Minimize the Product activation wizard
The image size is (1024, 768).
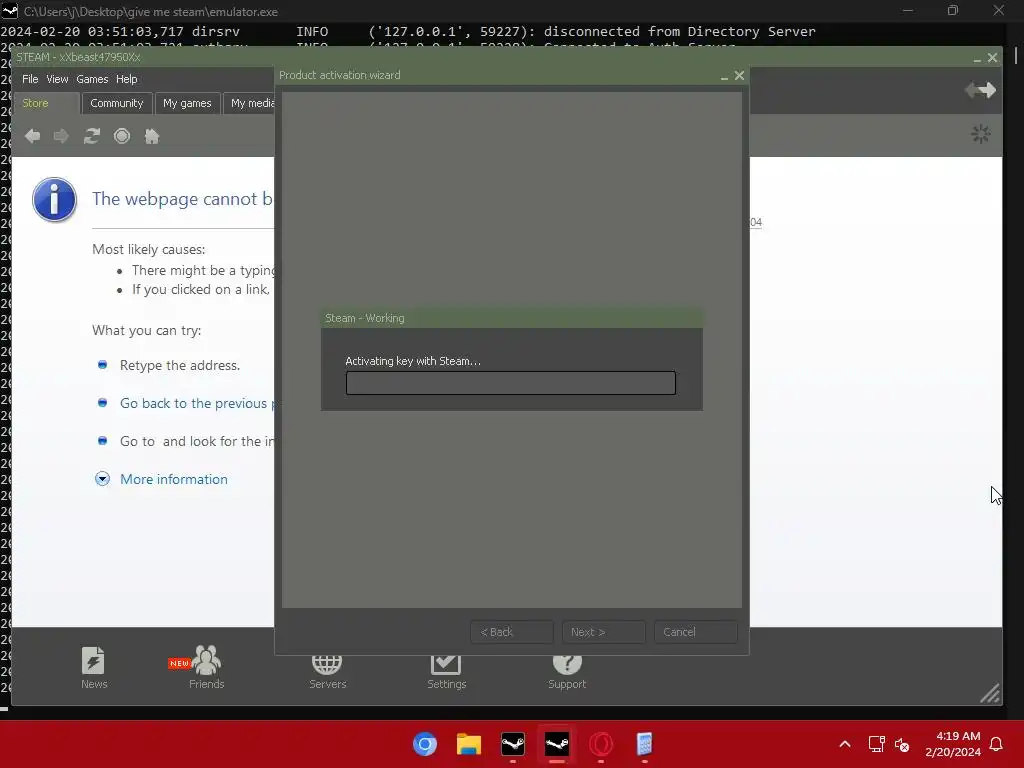coord(724,76)
